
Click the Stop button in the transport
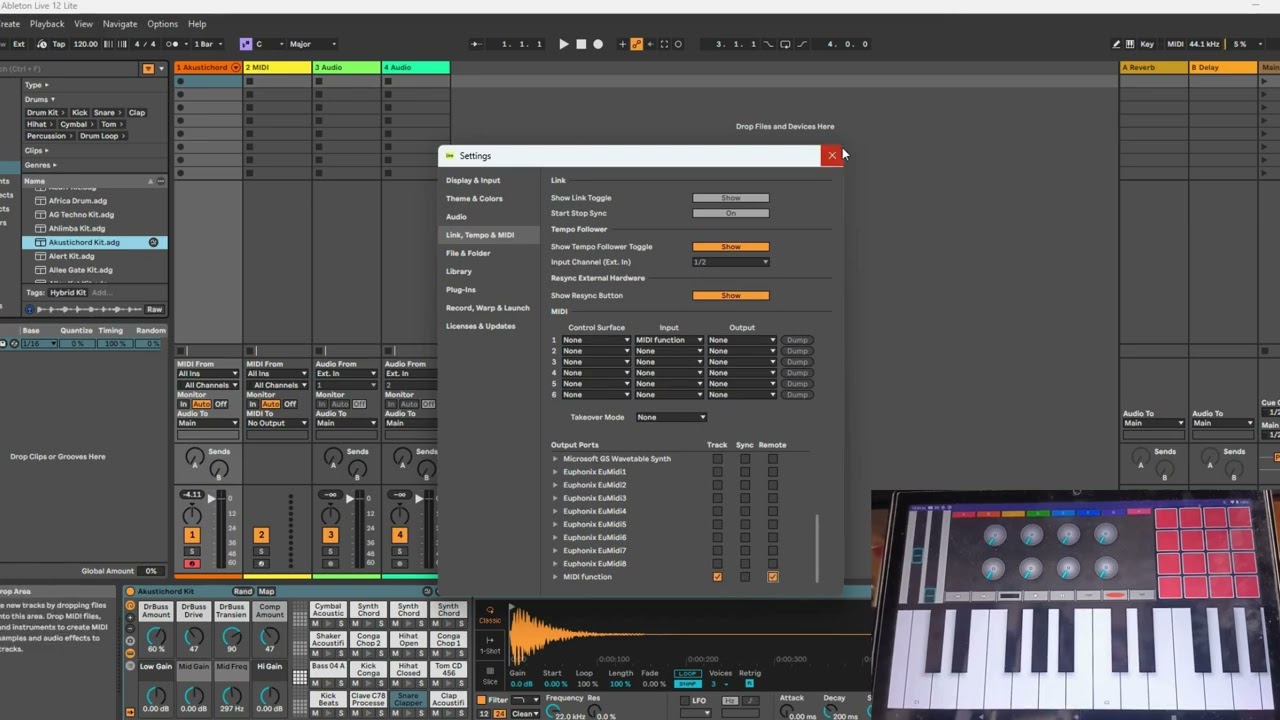click(581, 44)
